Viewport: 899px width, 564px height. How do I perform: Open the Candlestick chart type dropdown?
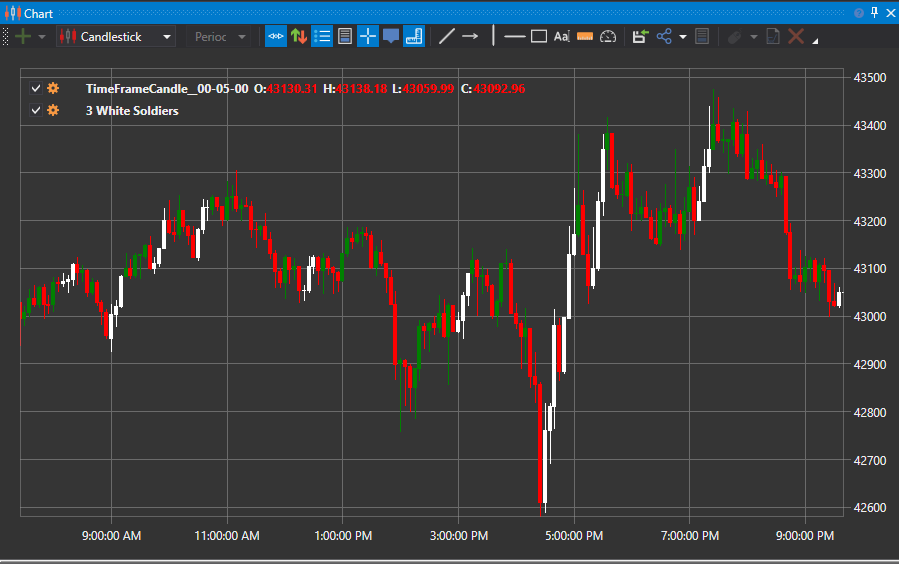tap(116, 37)
